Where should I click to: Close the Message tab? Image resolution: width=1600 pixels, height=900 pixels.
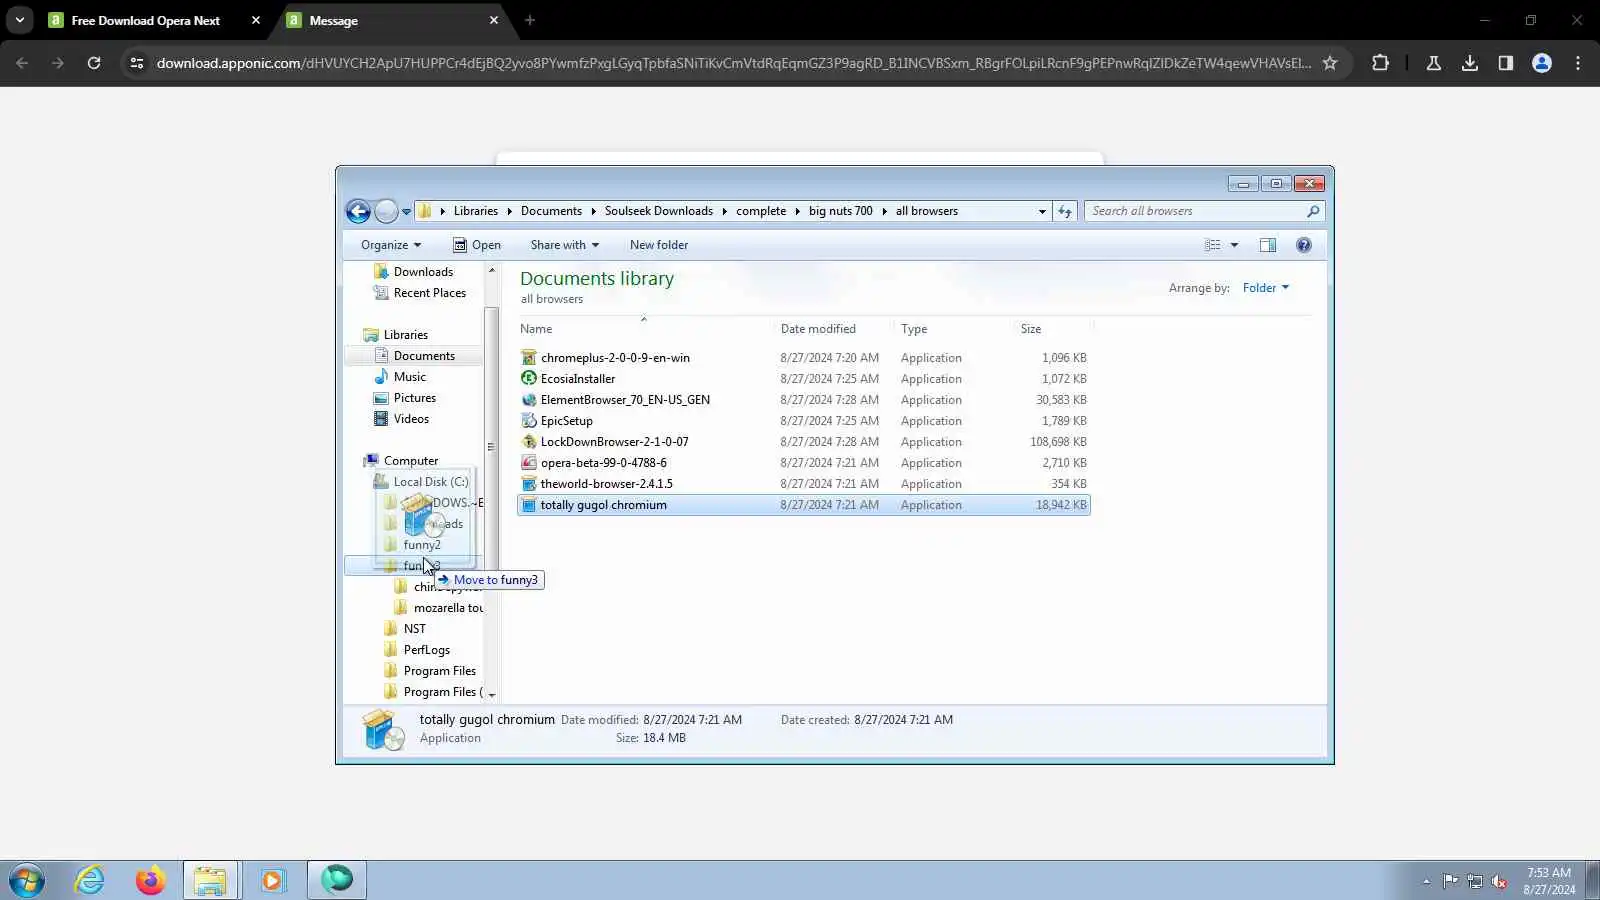tap(494, 20)
